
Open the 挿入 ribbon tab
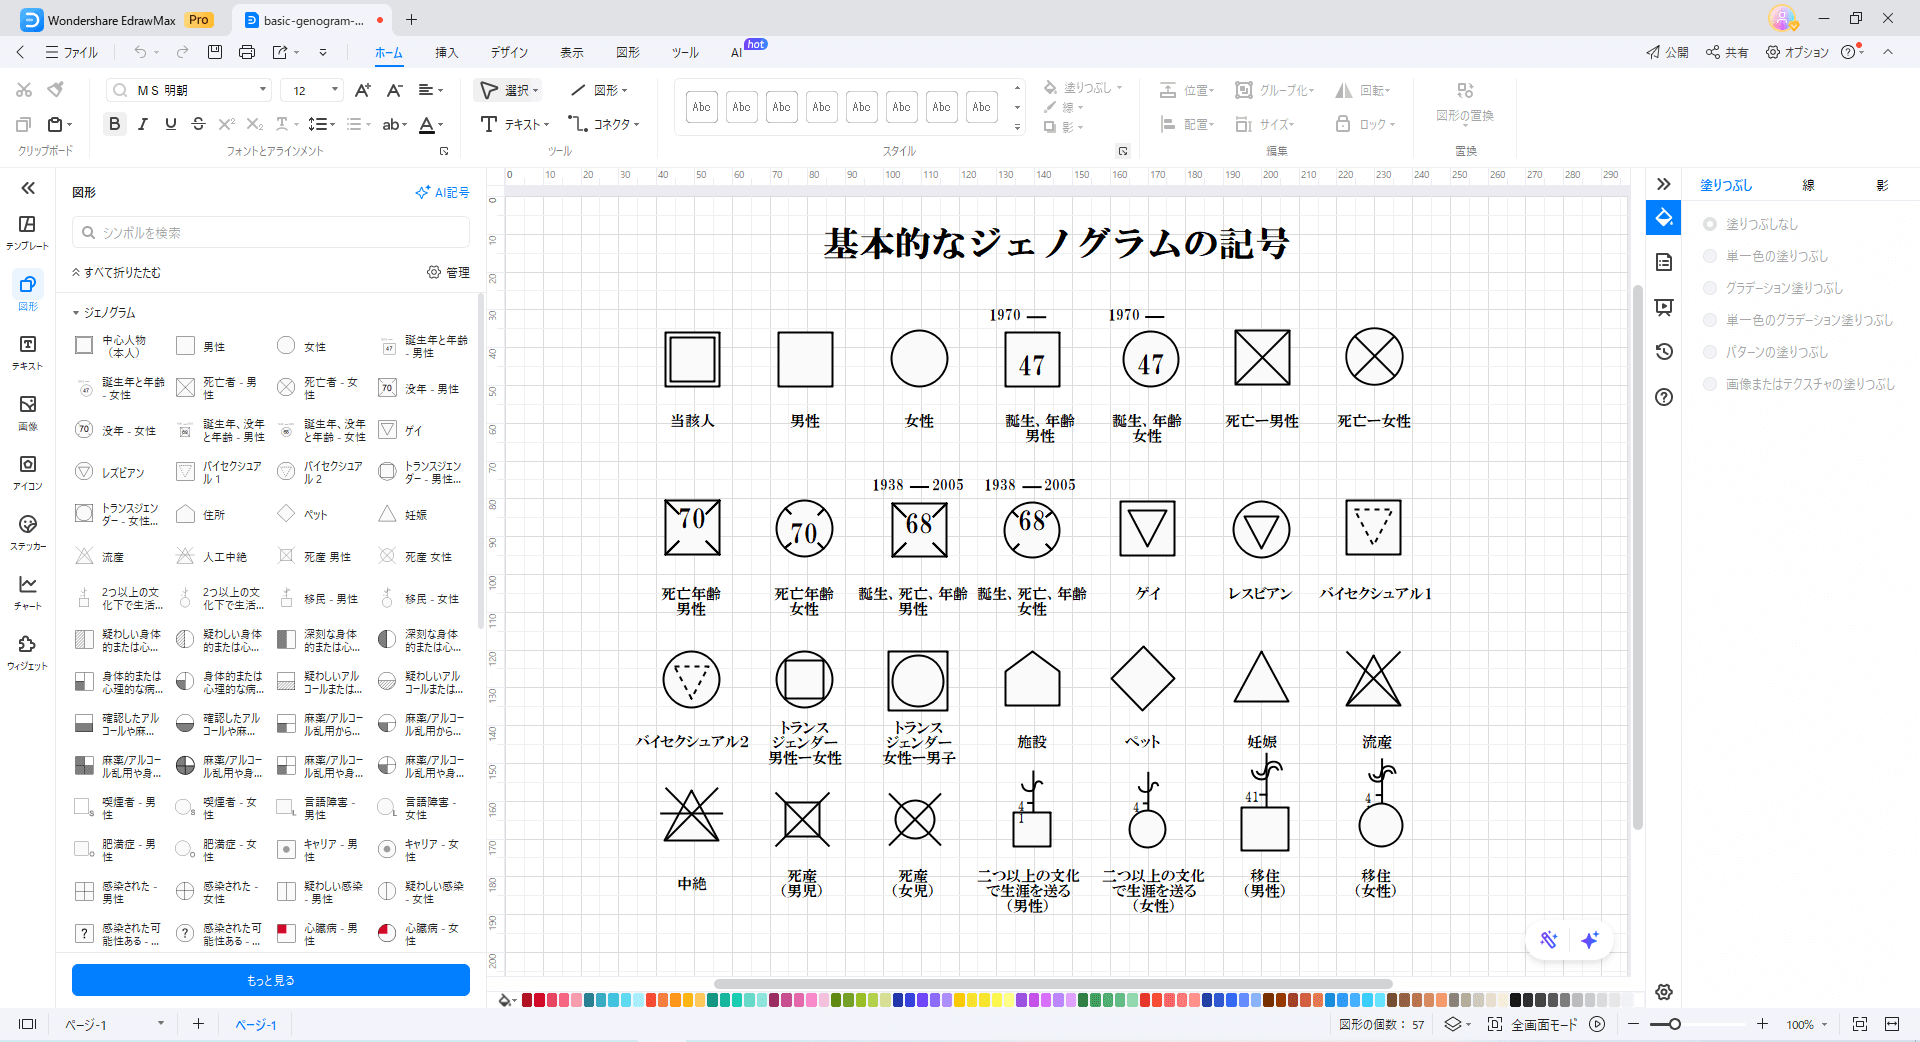pos(446,52)
